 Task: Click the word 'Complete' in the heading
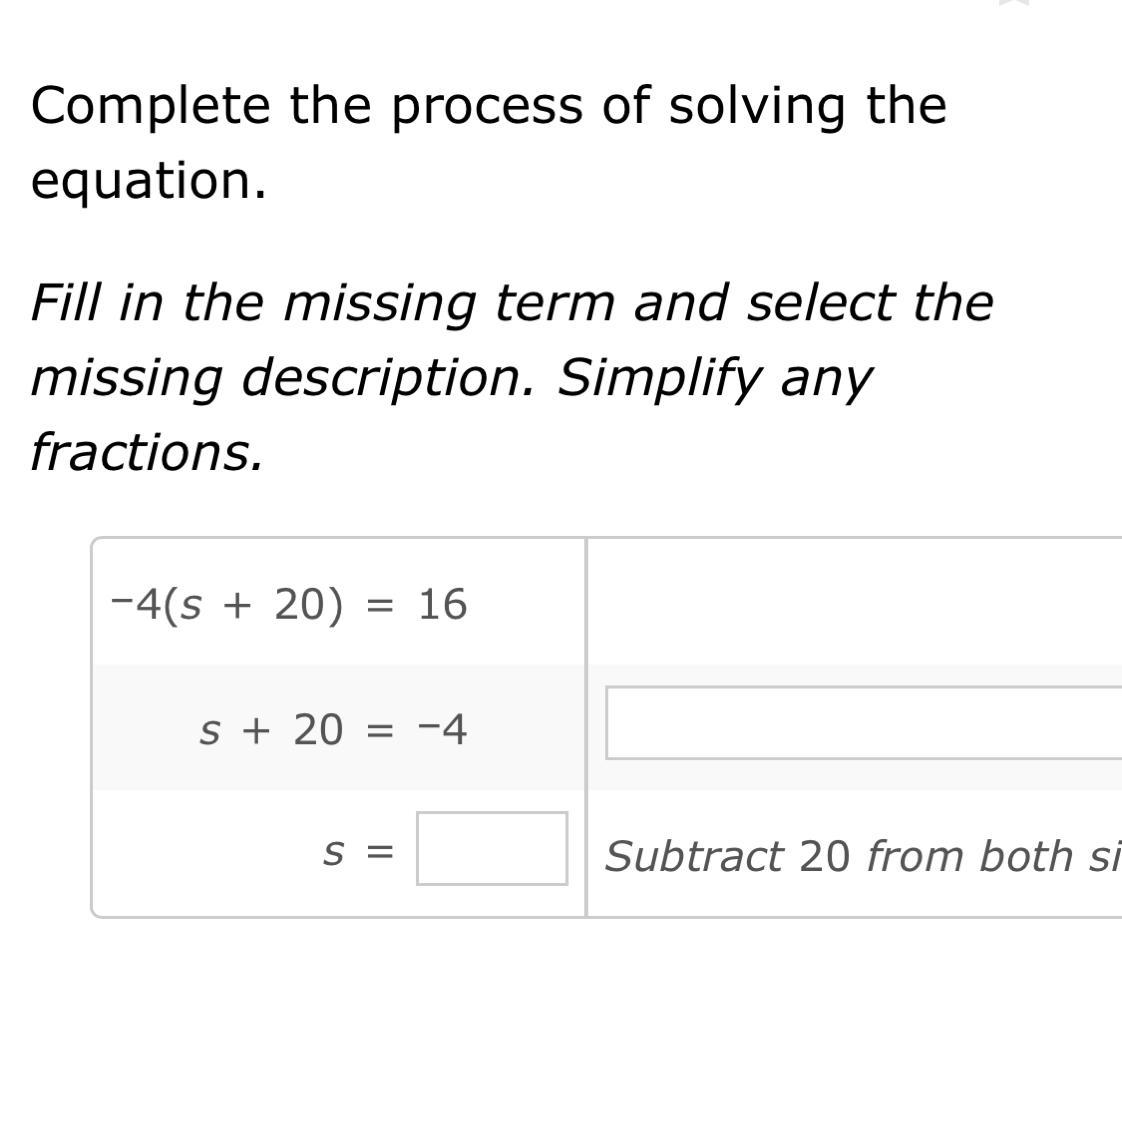point(150,106)
